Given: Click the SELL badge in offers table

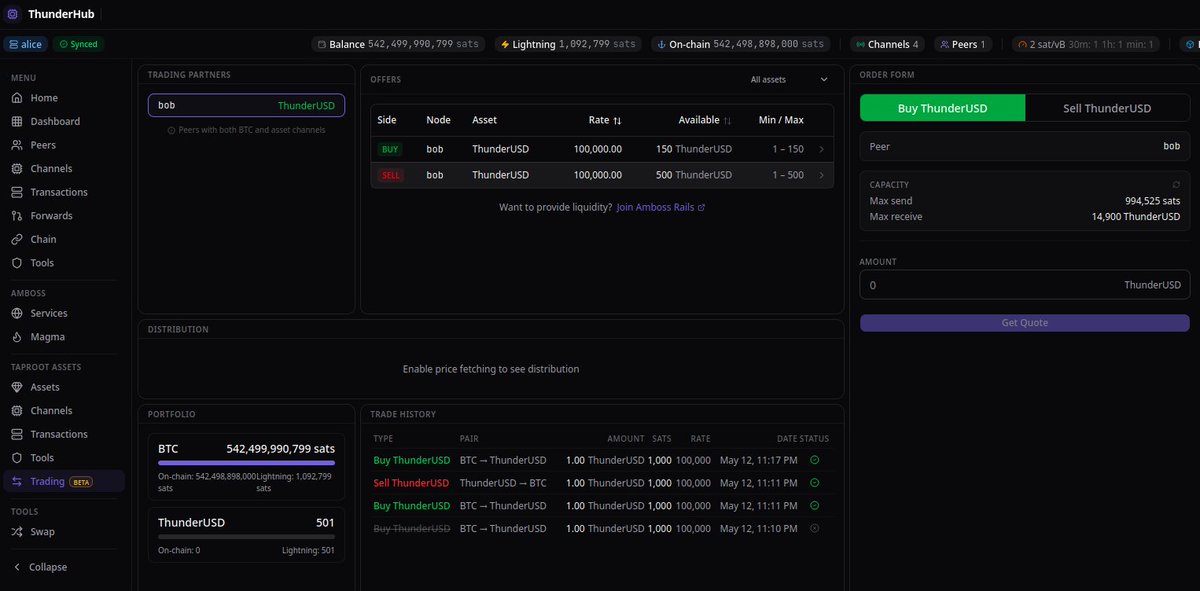Looking at the screenshot, I should (390, 175).
